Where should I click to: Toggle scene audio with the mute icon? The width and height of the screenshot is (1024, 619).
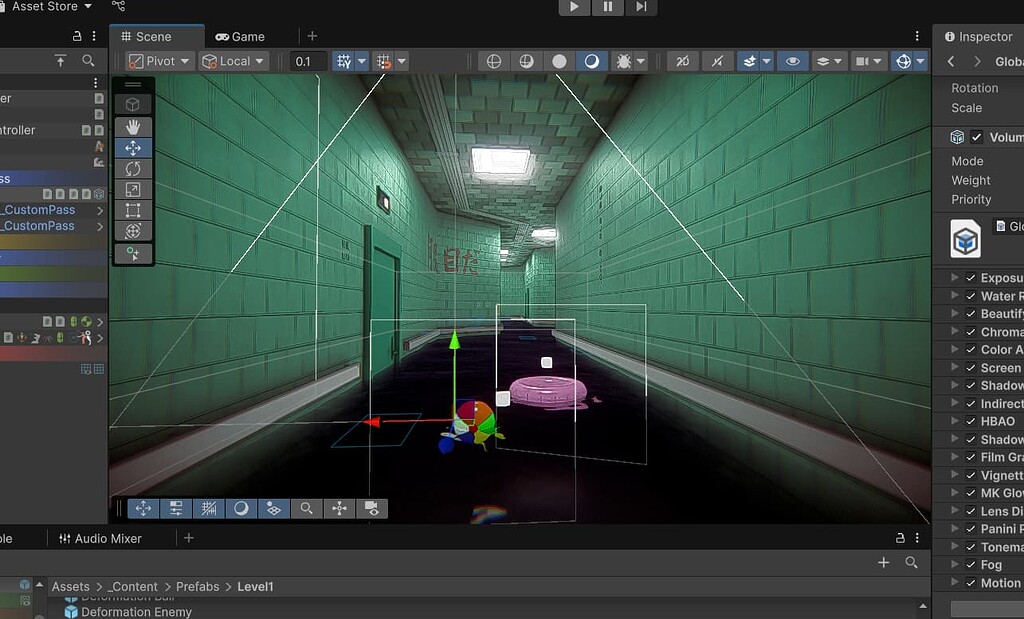pyautogui.click(x=717, y=61)
